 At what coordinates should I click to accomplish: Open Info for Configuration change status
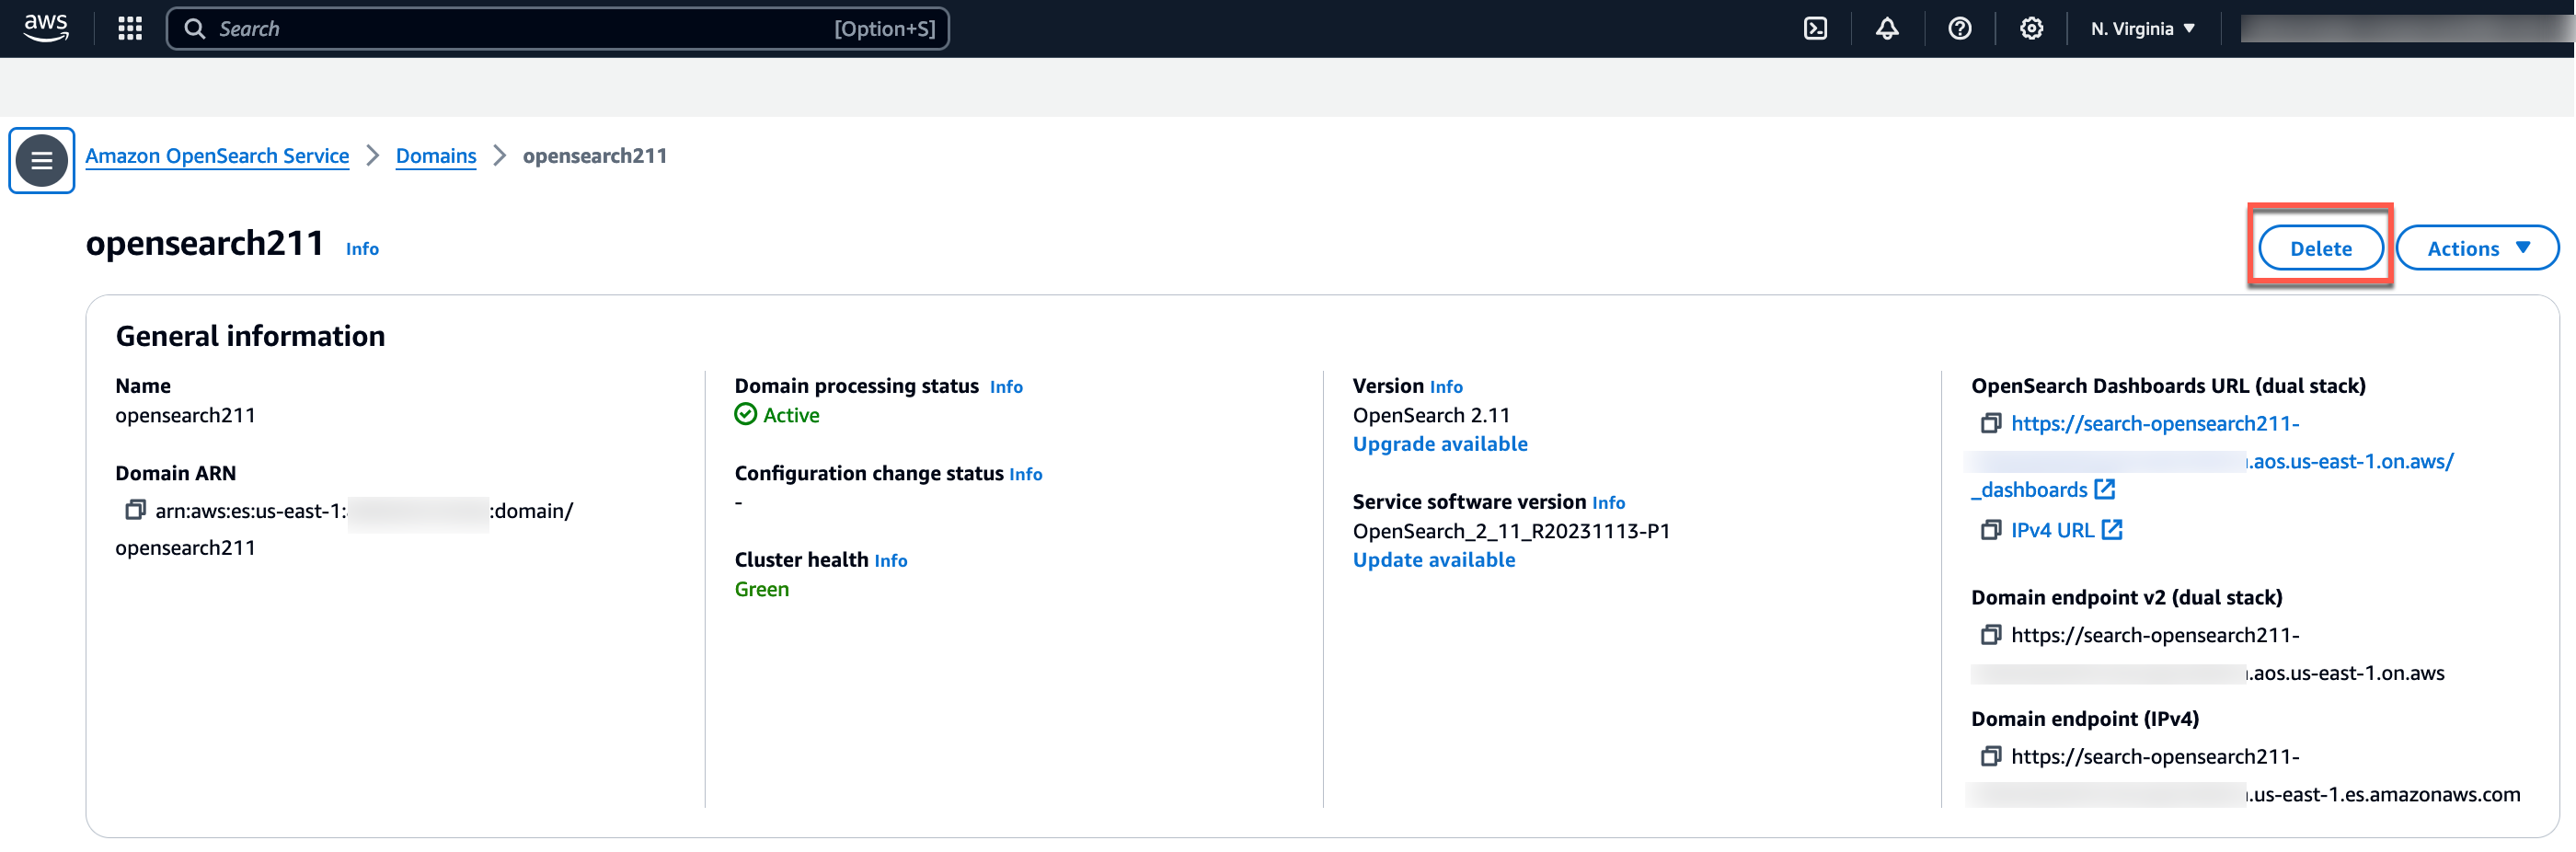pyautogui.click(x=1025, y=474)
